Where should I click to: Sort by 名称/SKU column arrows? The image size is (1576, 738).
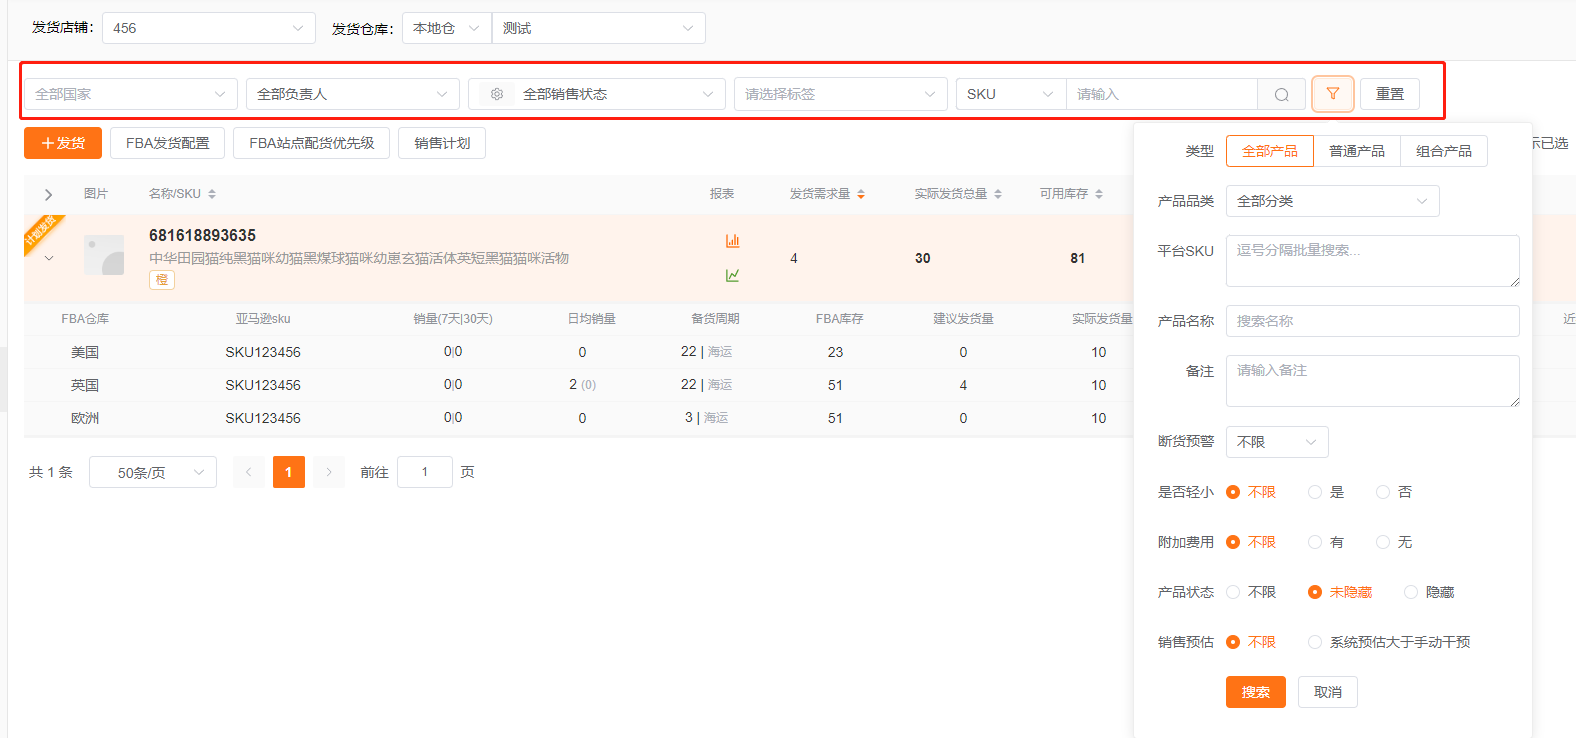click(212, 194)
